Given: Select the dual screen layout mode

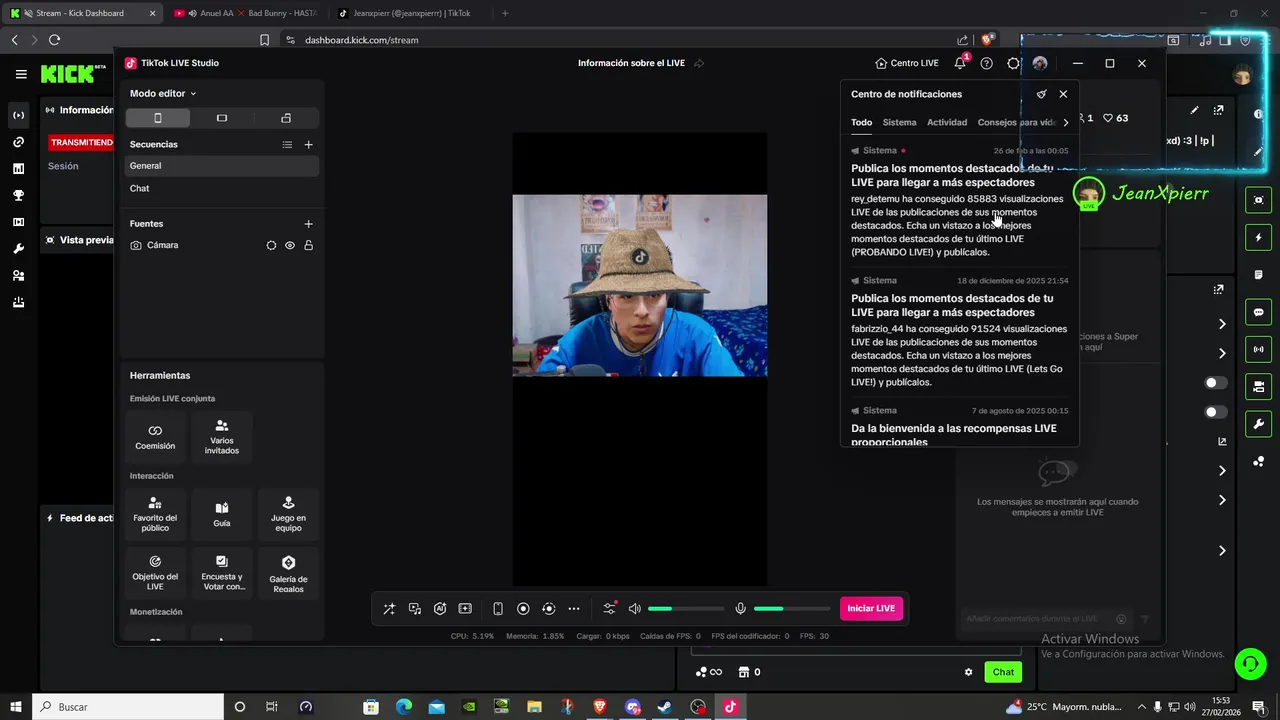Looking at the screenshot, I should click(286, 118).
